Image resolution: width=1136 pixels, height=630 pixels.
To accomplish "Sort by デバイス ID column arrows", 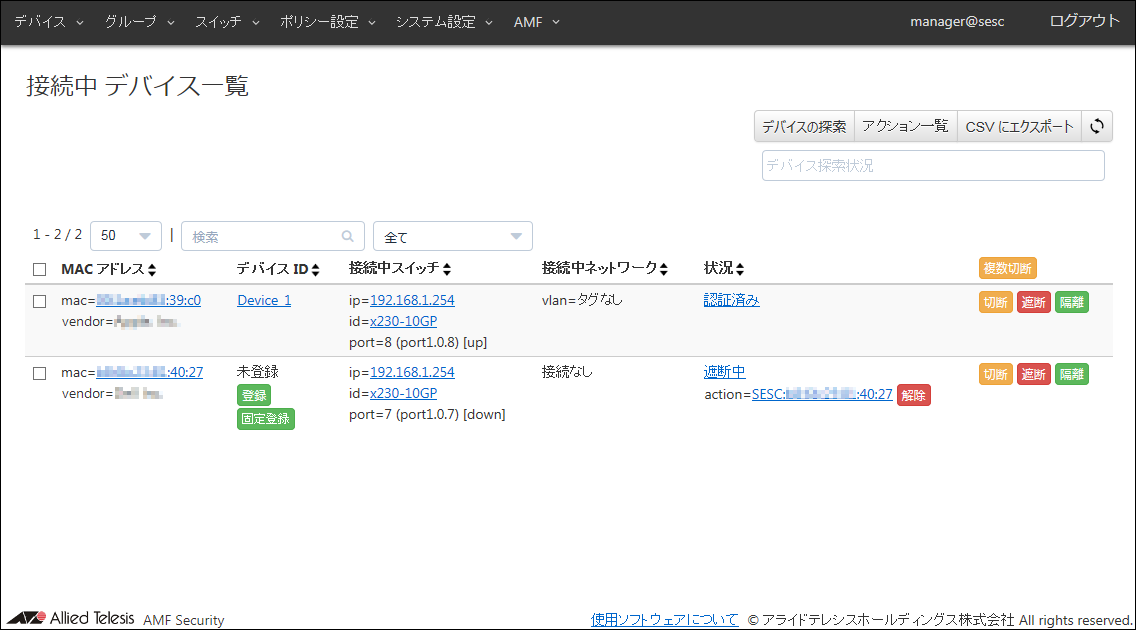I will click(x=315, y=270).
